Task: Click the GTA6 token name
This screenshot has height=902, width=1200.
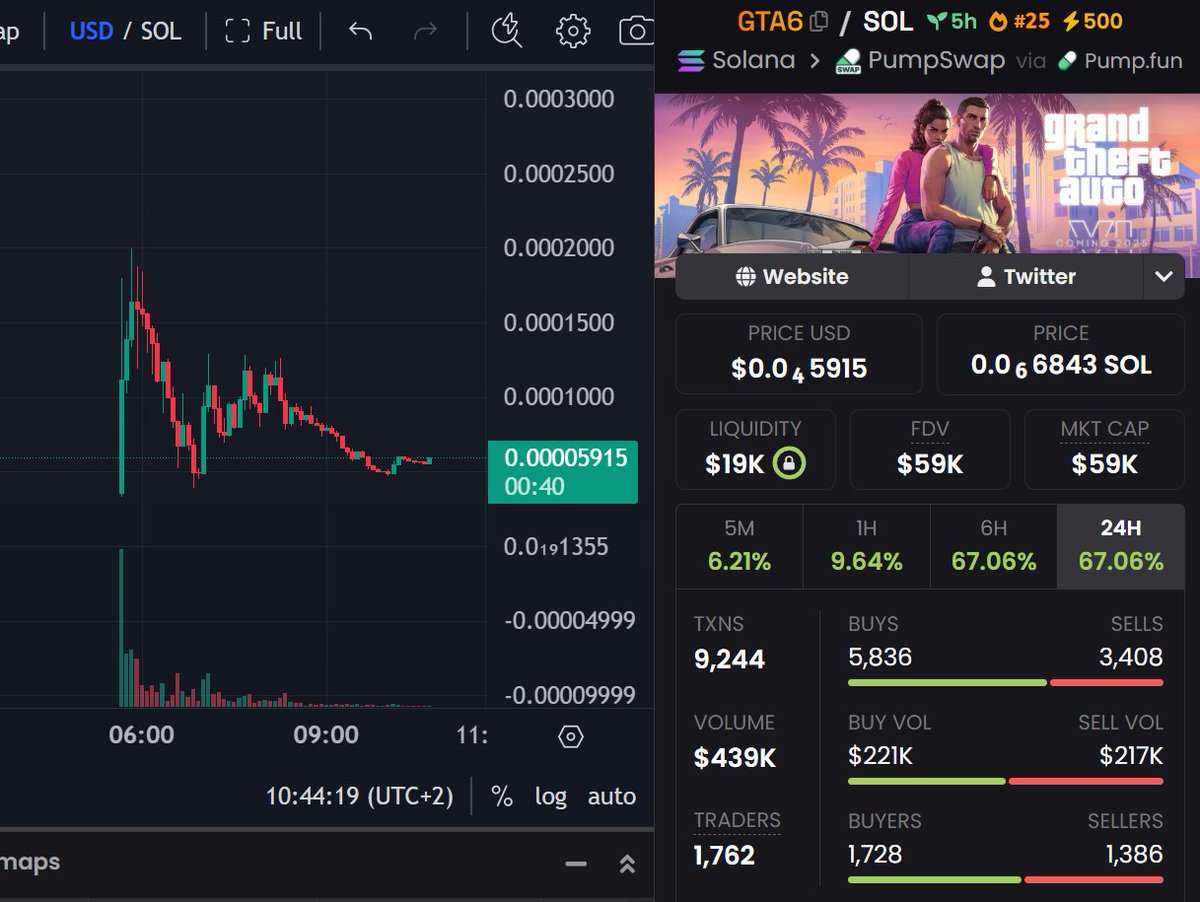Action: pyautogui.click(x=771, y=20)
